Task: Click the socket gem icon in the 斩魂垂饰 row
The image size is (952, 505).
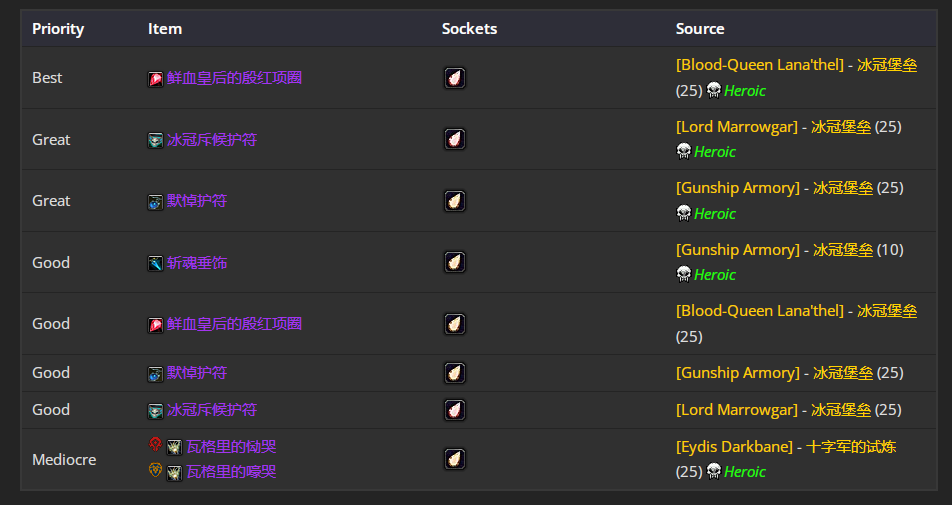Action: click(x=455, y=263)
